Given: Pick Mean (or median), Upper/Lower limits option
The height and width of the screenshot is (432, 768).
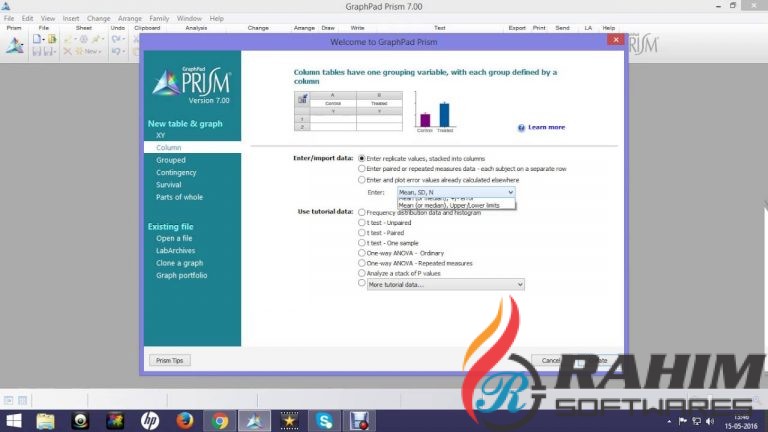Looking at the screenshot, I should click(x=456, y=206).
